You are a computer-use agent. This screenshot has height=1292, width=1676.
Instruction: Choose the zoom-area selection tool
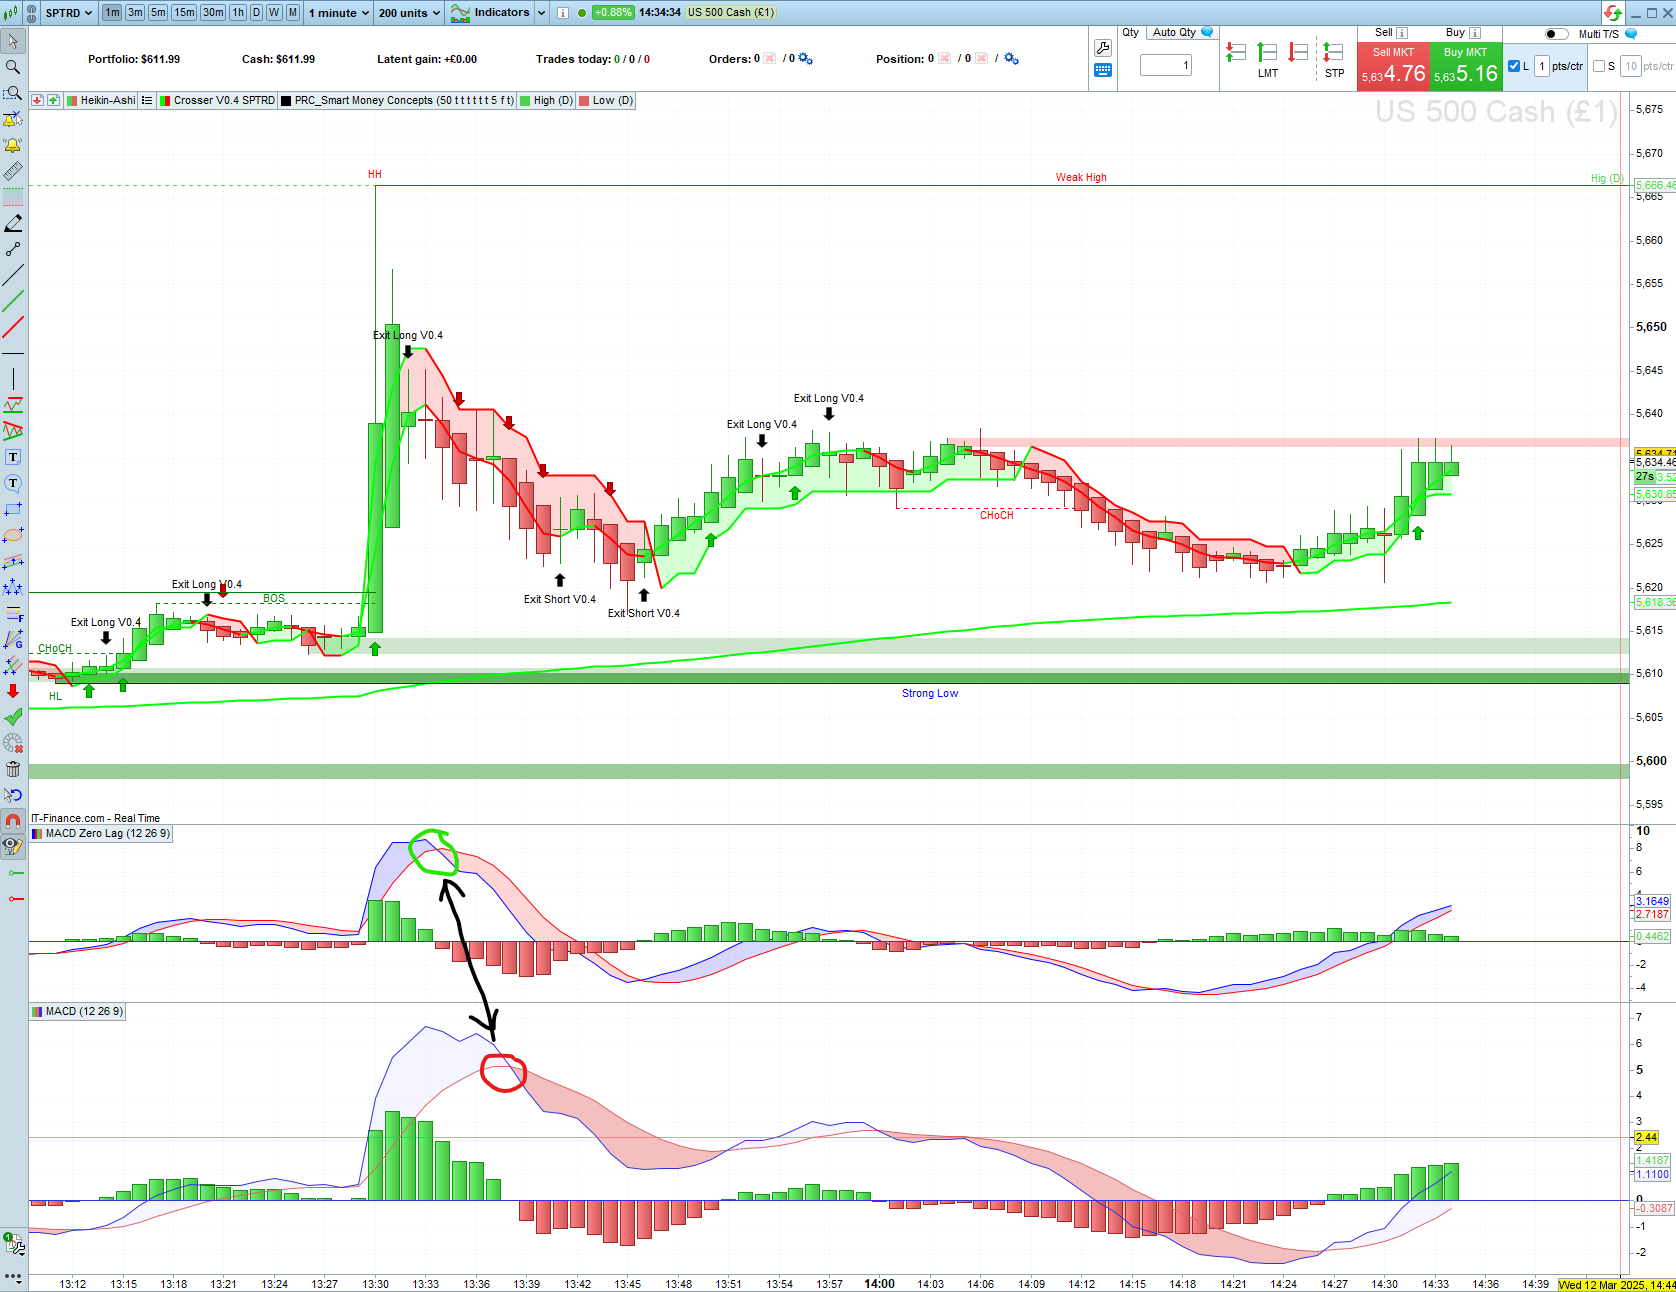tap(13, 93)
